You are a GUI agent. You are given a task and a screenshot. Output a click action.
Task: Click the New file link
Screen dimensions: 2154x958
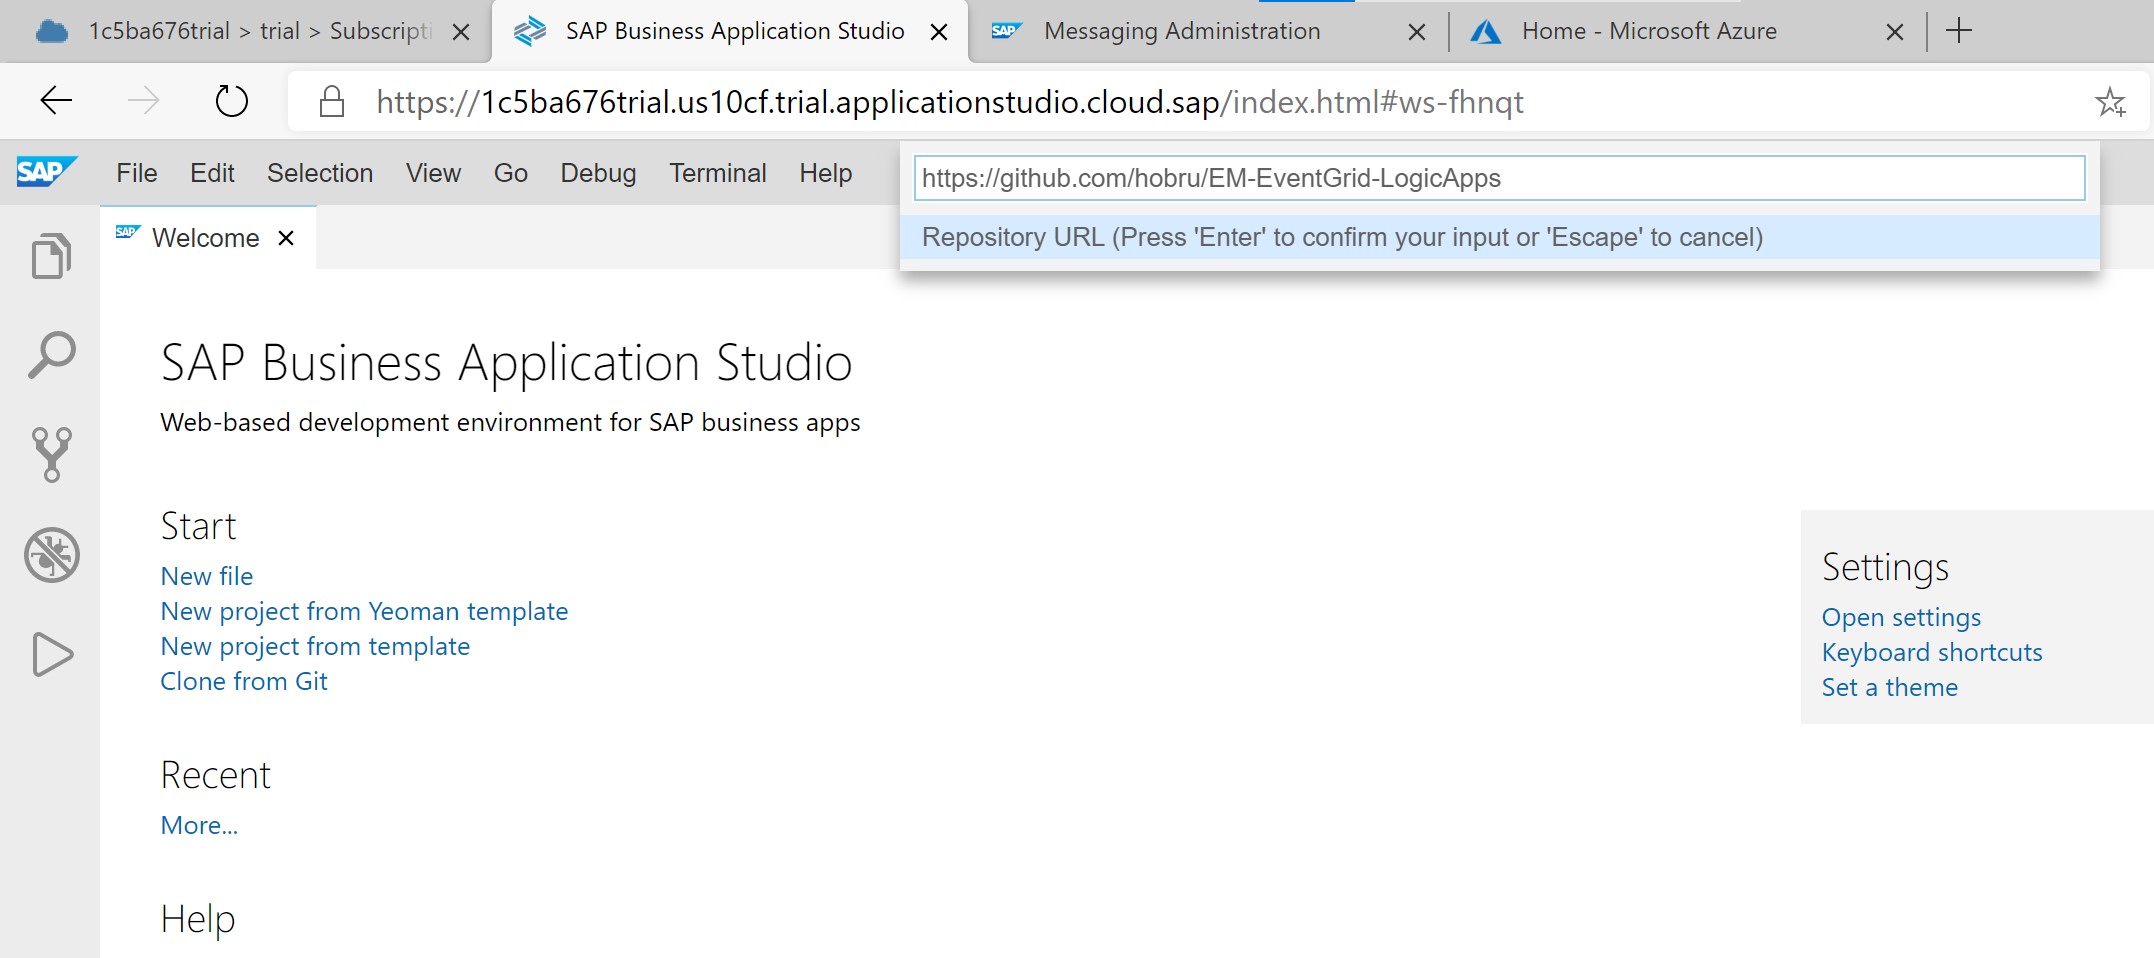207,576
